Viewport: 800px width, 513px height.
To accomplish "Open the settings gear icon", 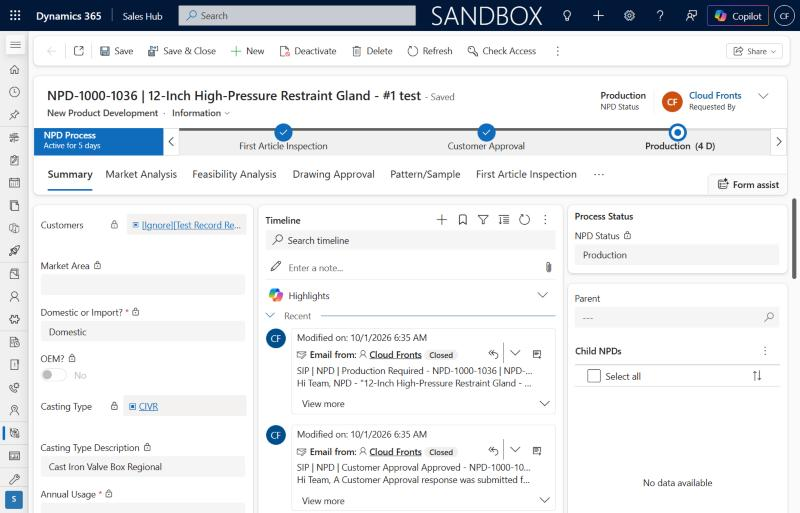I will (x=630, y=16).
